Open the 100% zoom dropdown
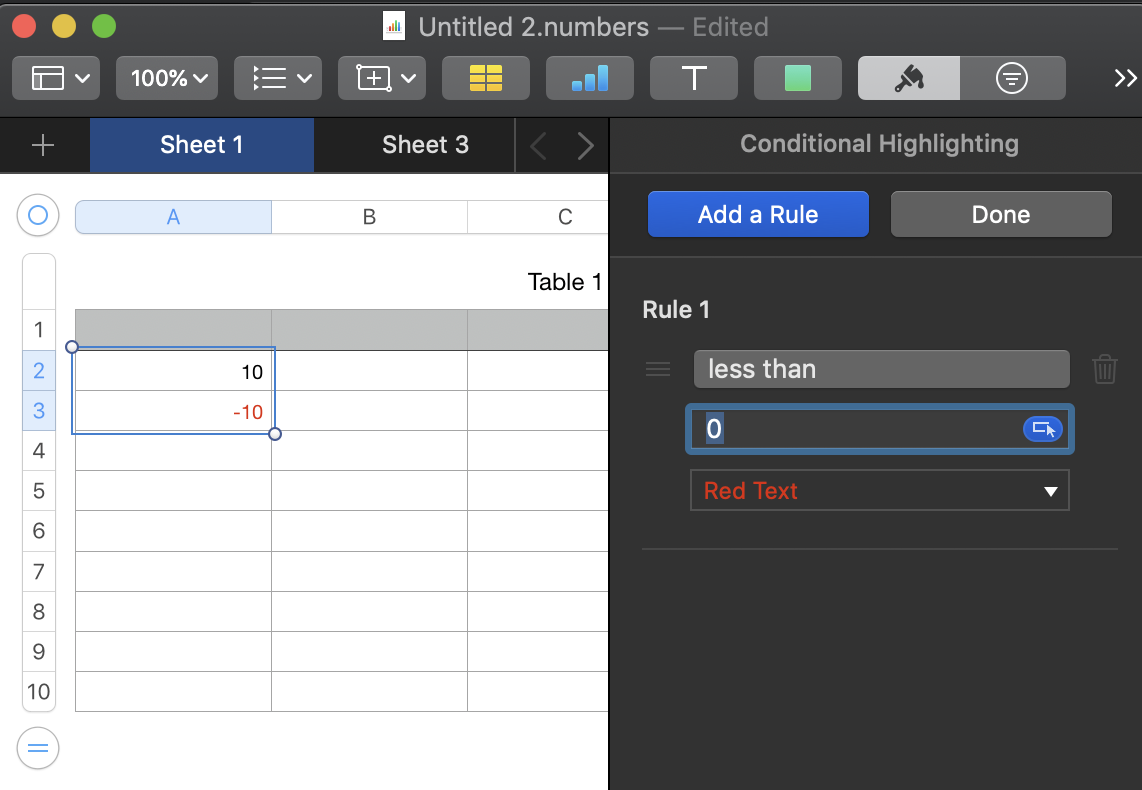Viewport: 1142px width, 790px height. coord(168,78)
